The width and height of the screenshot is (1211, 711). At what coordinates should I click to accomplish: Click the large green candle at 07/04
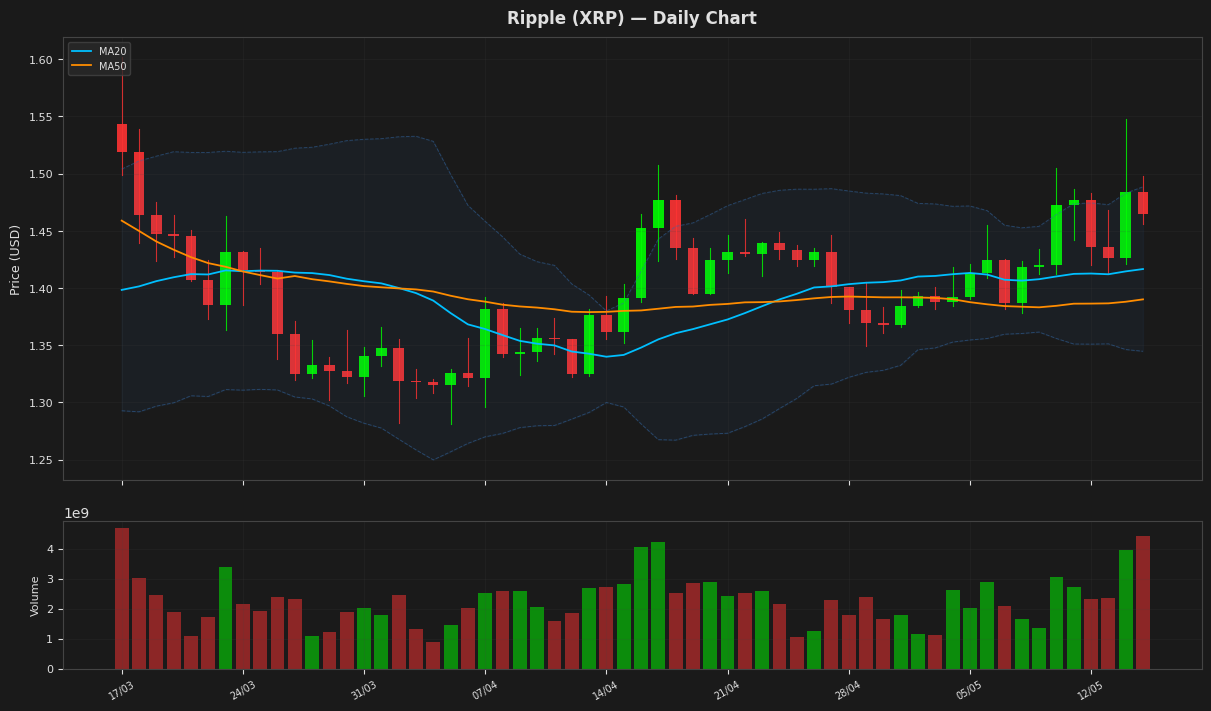(x=485, y=343)
